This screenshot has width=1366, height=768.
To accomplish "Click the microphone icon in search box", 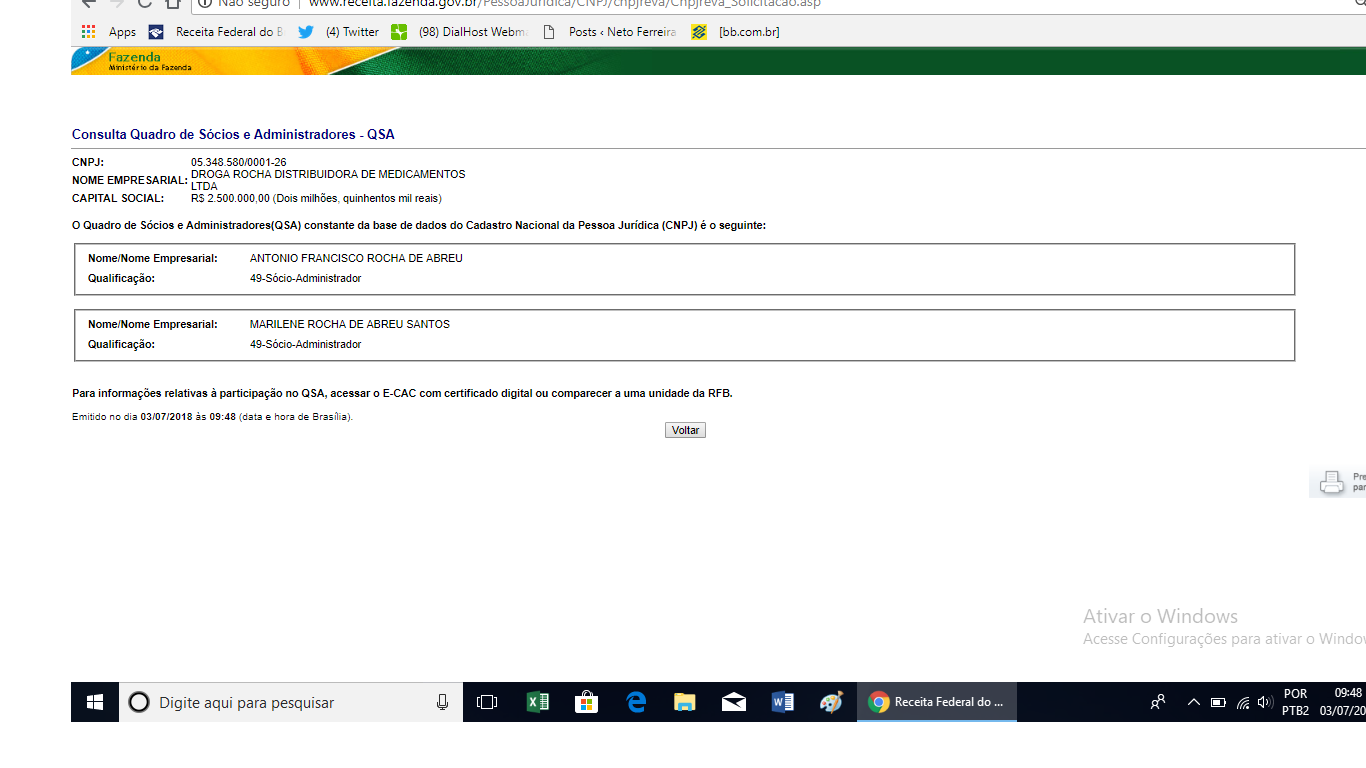I will [x=442, y=702].
